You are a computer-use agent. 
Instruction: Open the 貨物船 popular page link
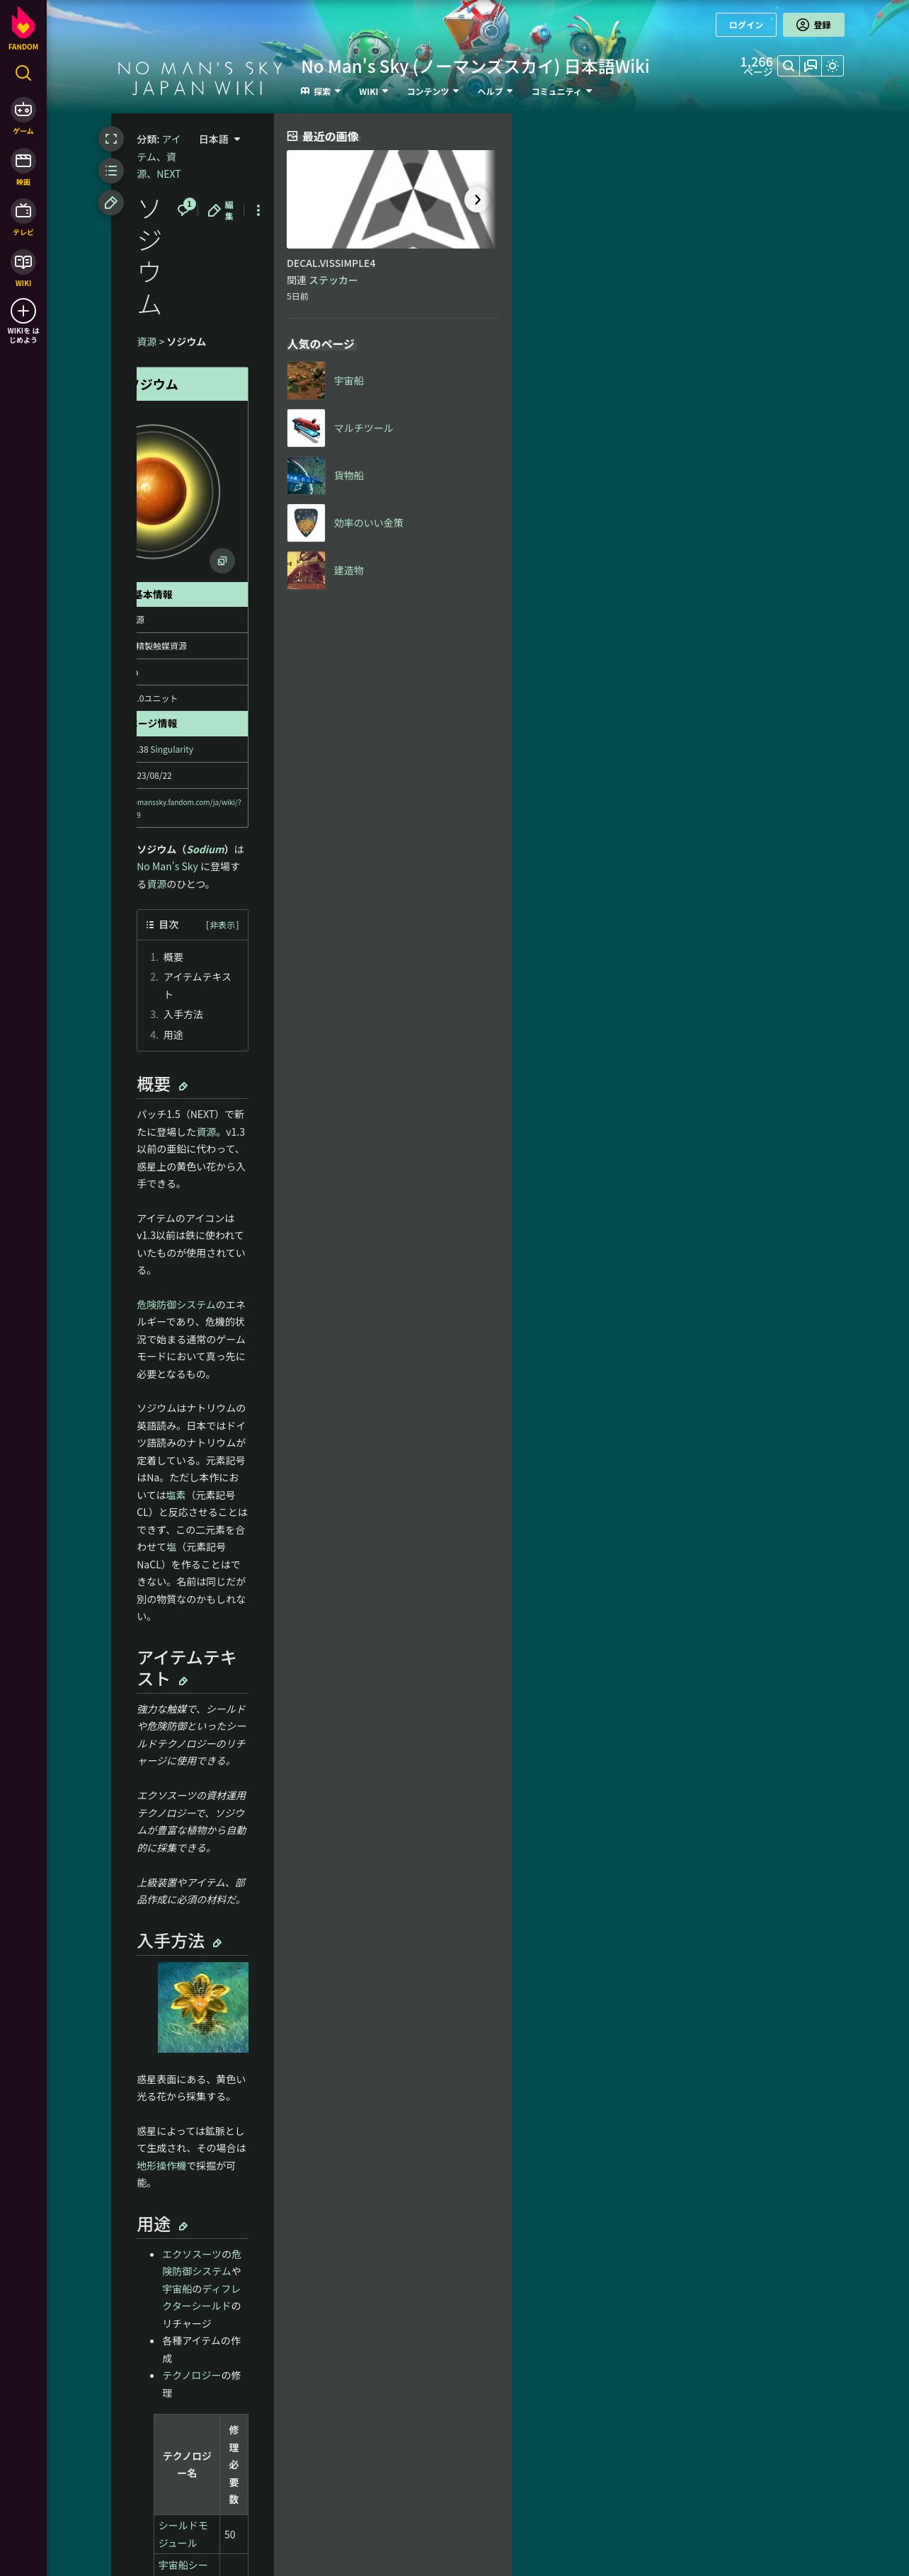coord(349,476)
